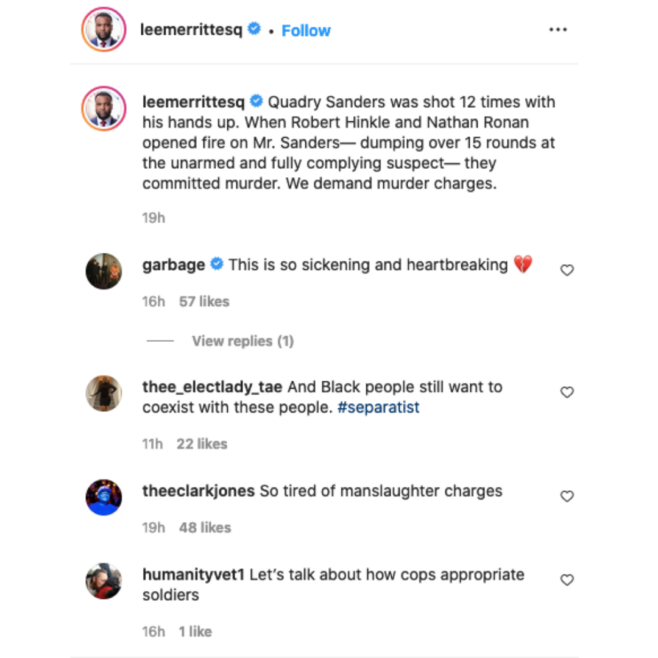Image resolution: width=658 pixels, height=658 pixels.
Task: Follow leemerrittesq
Action: pyautogui.click(x=306, y=30)
